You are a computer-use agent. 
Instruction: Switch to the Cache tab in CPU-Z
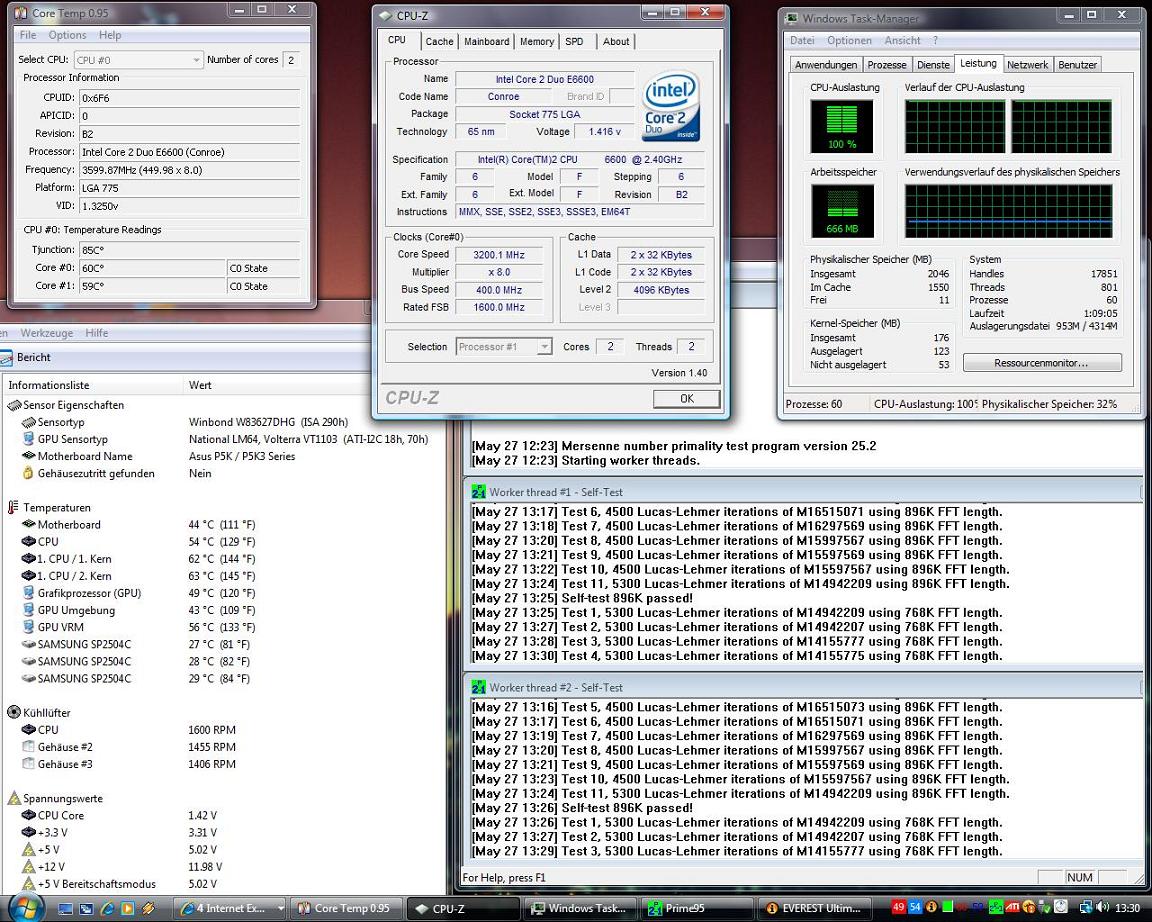click(x=439, y=41)
